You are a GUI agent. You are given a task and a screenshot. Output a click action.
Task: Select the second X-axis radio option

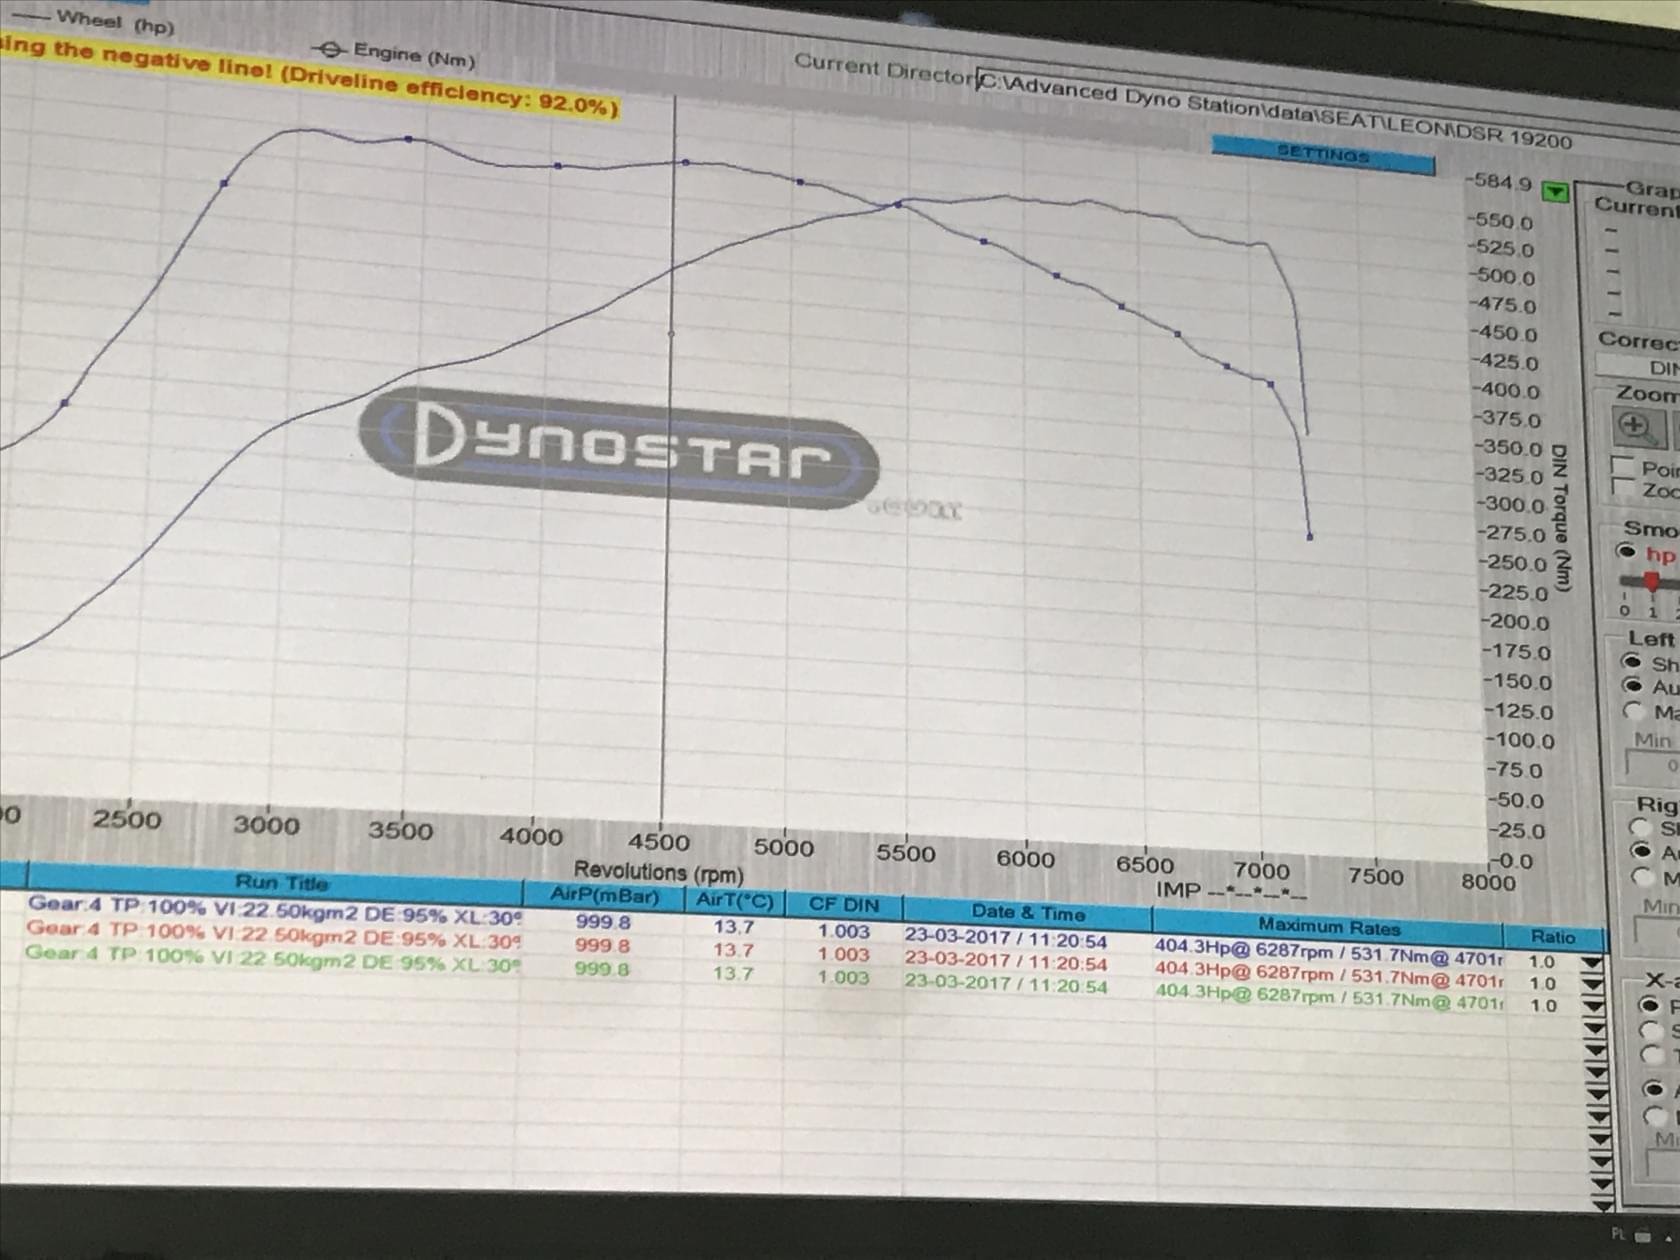pyautogui.click(x=1652, y=1031)
